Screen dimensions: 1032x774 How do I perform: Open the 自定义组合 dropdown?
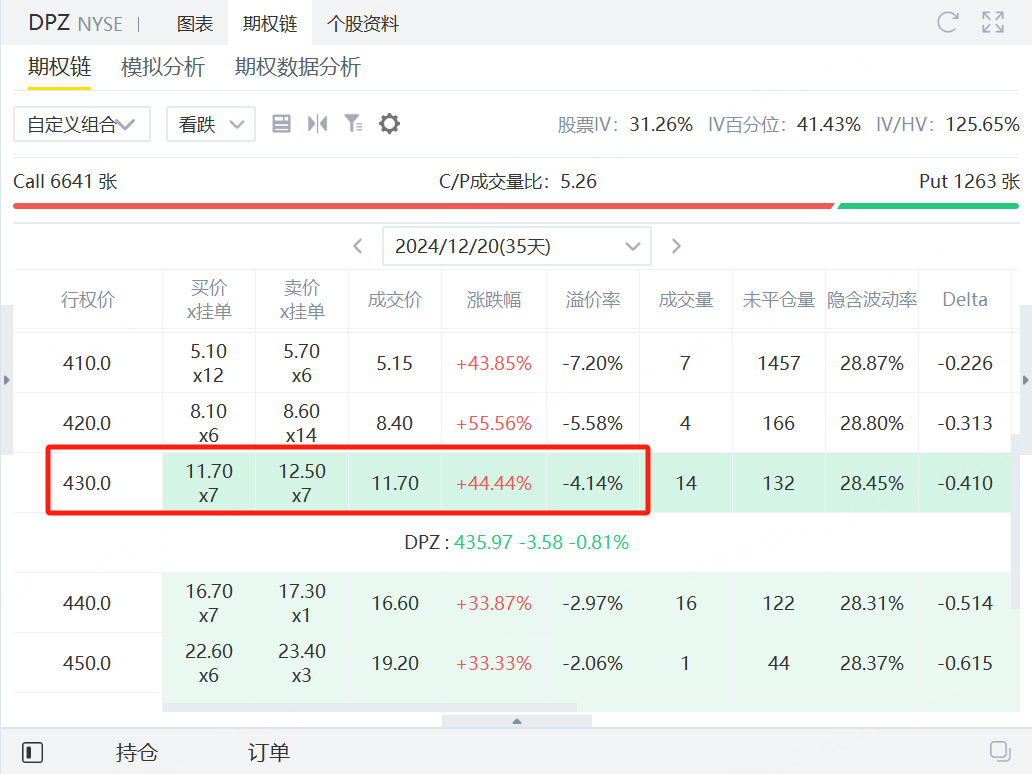pos(82,124)
